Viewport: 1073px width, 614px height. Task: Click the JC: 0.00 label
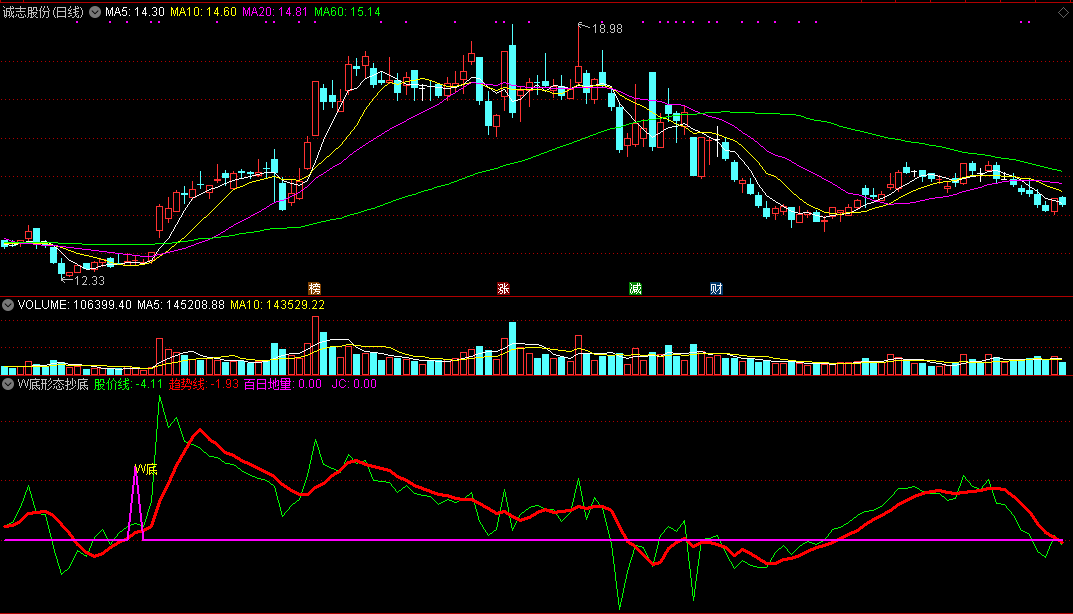(354, 384)
